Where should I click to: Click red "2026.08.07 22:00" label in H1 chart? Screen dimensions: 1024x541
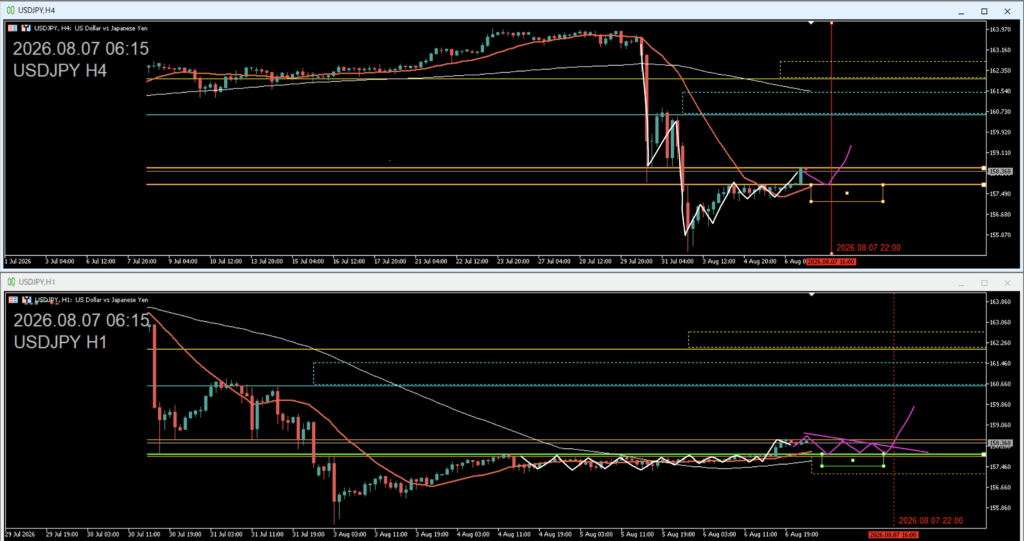click(930, 521)
